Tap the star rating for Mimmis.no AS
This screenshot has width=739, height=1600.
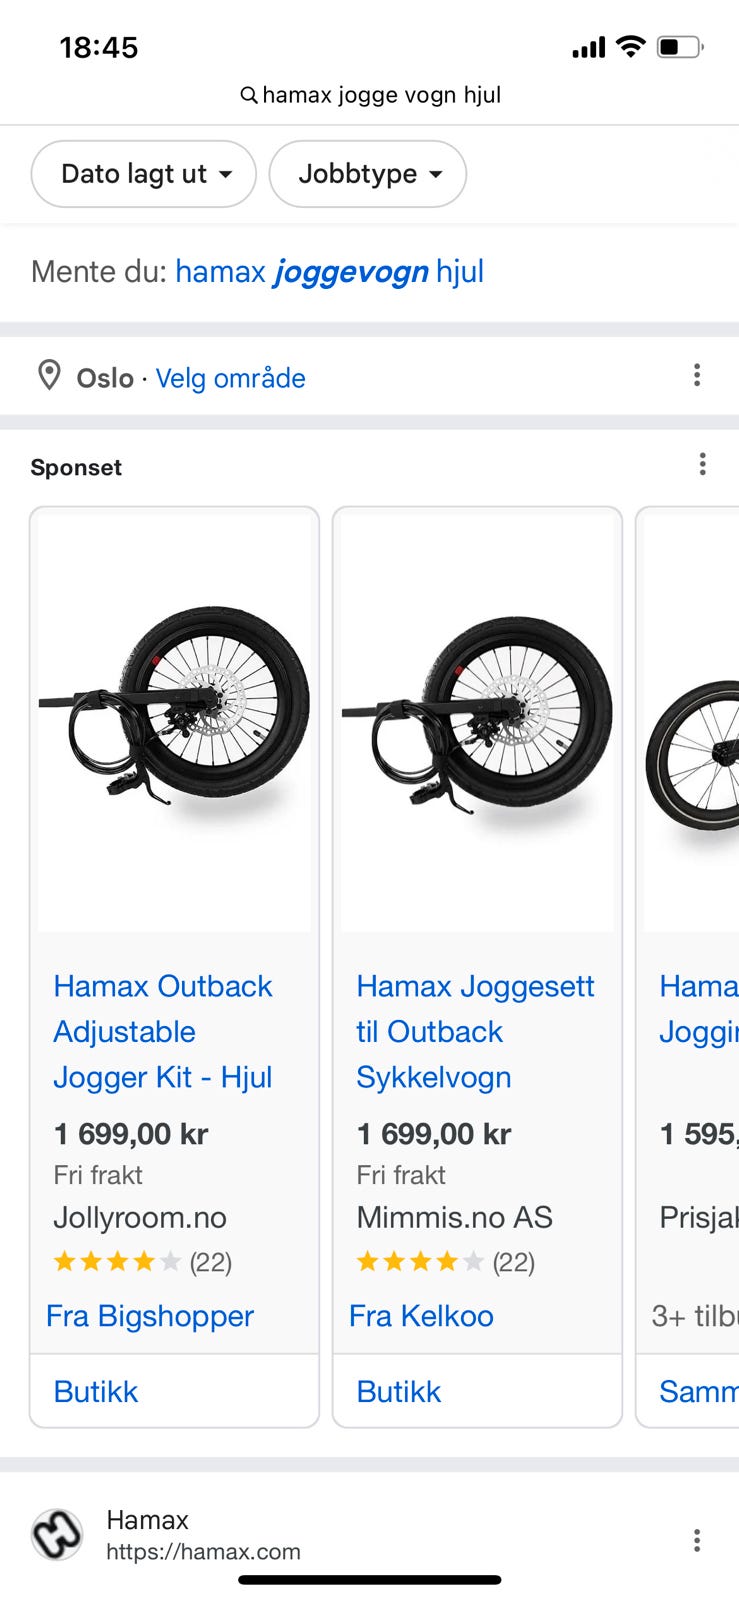(420, 1262)
